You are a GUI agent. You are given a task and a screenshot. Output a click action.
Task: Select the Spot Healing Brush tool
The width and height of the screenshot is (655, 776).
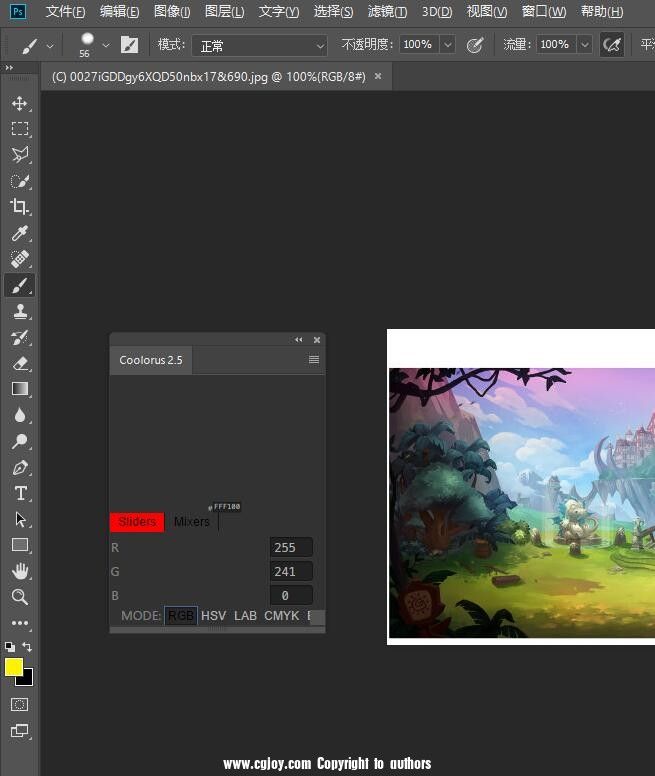click(x=19, y=259)
